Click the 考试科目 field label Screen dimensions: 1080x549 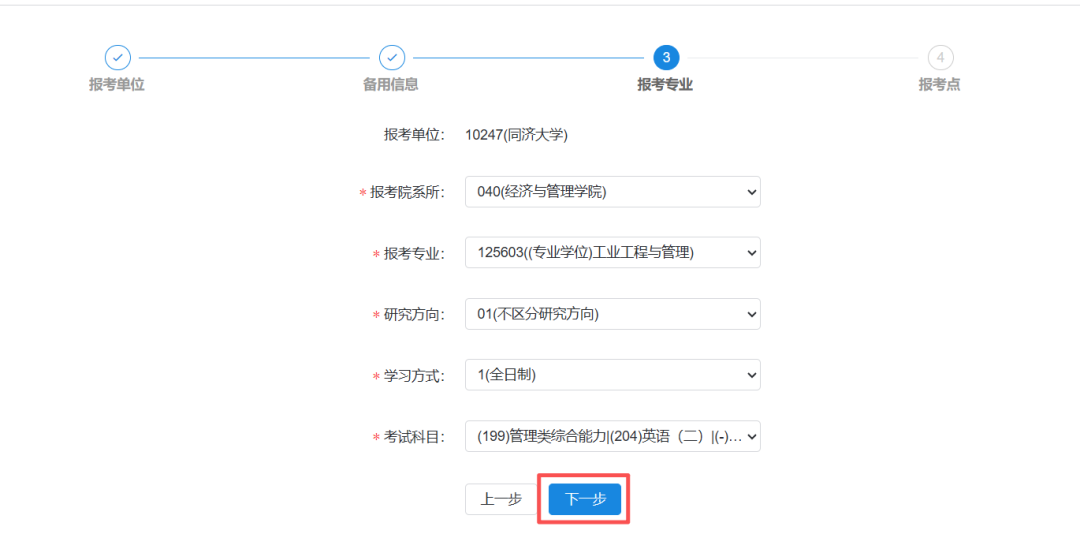(414, 437)
